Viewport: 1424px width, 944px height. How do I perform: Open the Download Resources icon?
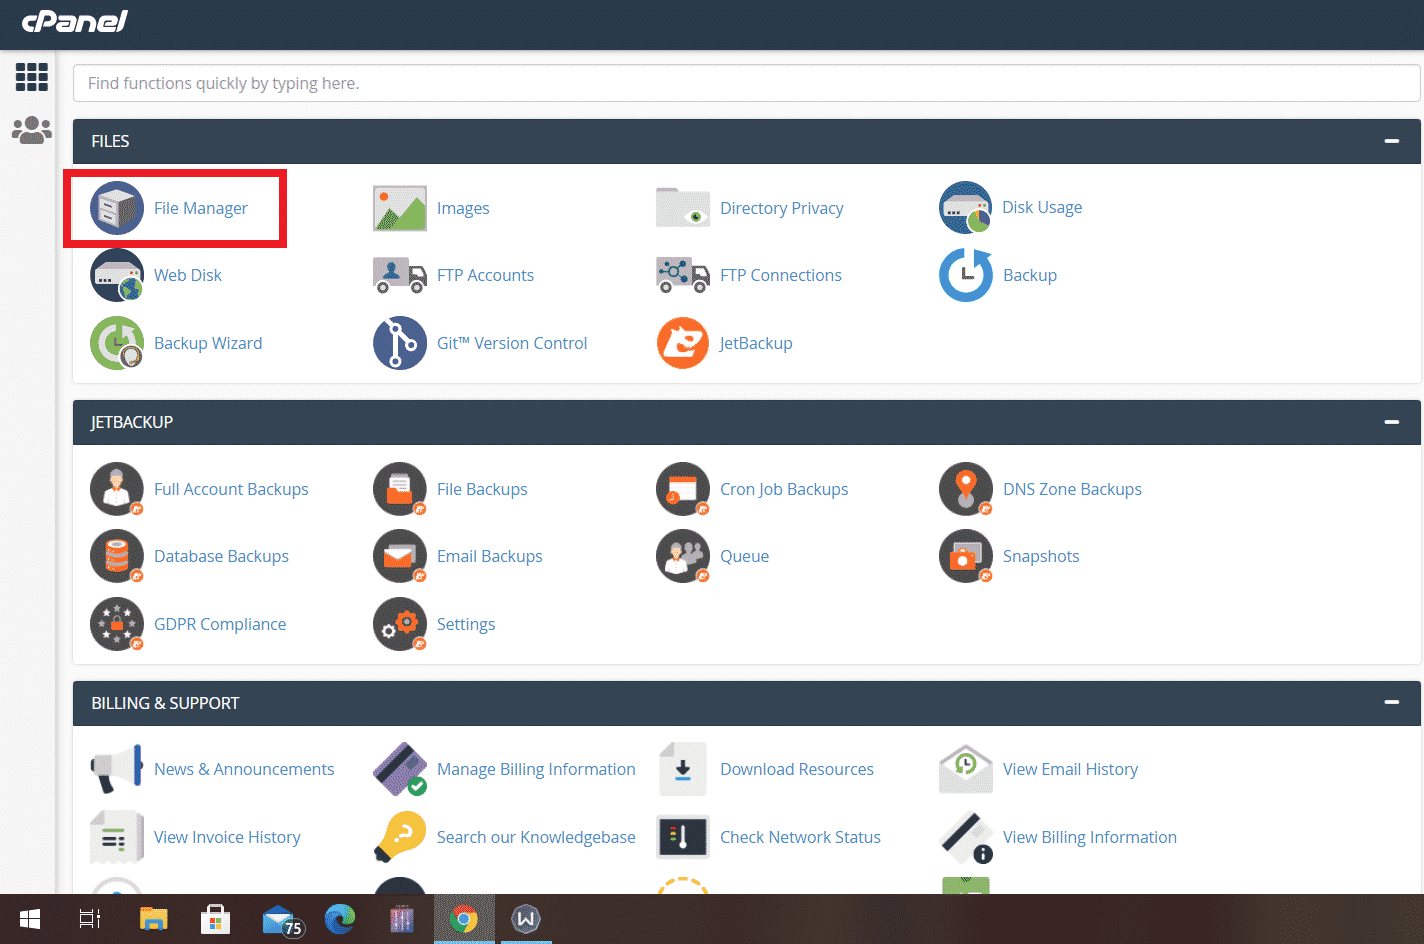tap(683, 769)
